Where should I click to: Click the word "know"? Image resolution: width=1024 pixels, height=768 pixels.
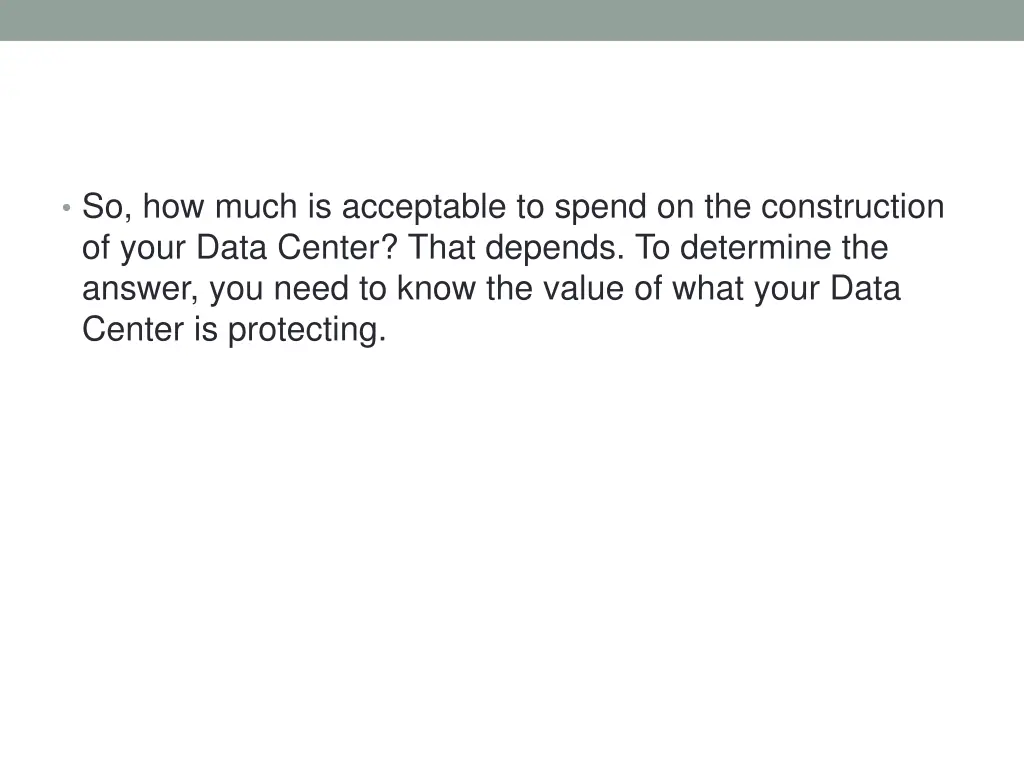pos(437,289)
